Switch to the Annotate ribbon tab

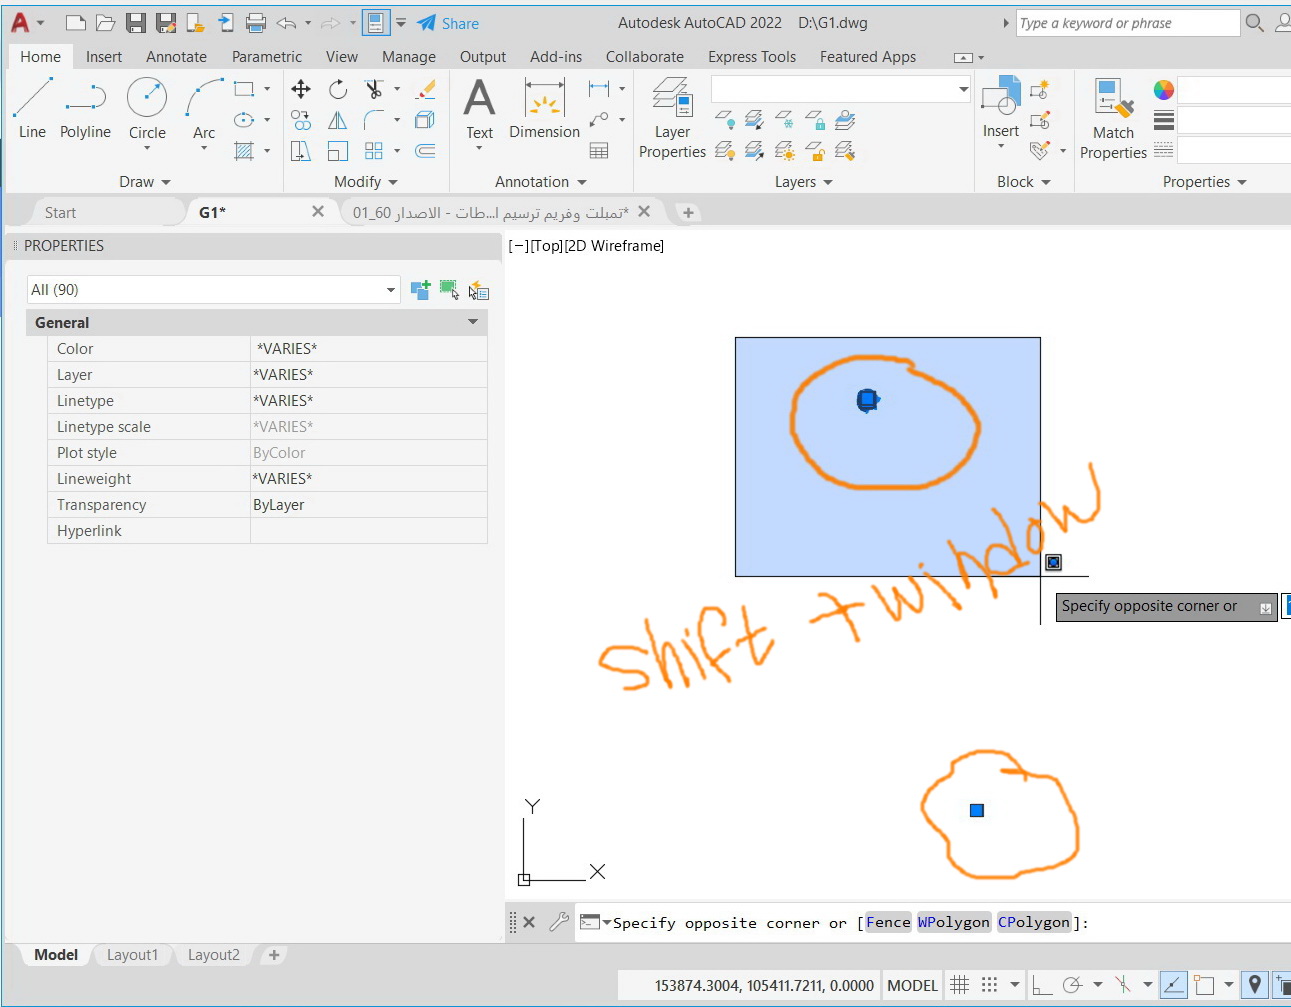(x=176, y=57)
